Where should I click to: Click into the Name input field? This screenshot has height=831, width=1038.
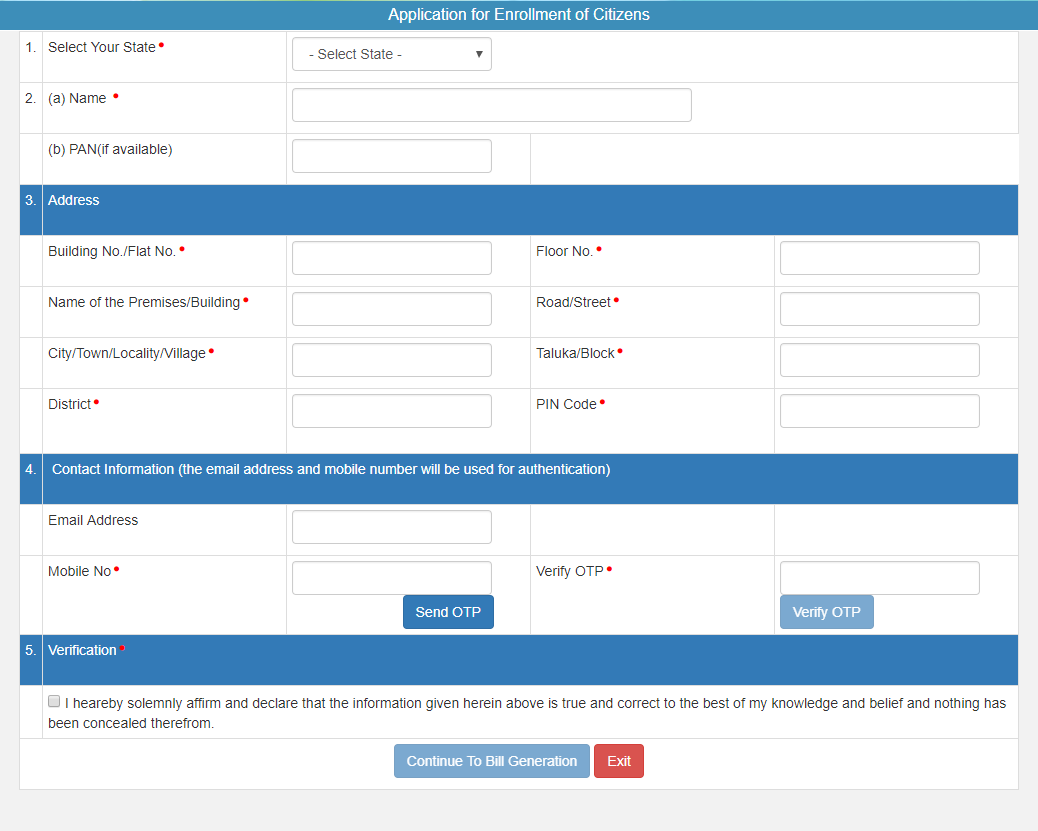pos(491,104)
